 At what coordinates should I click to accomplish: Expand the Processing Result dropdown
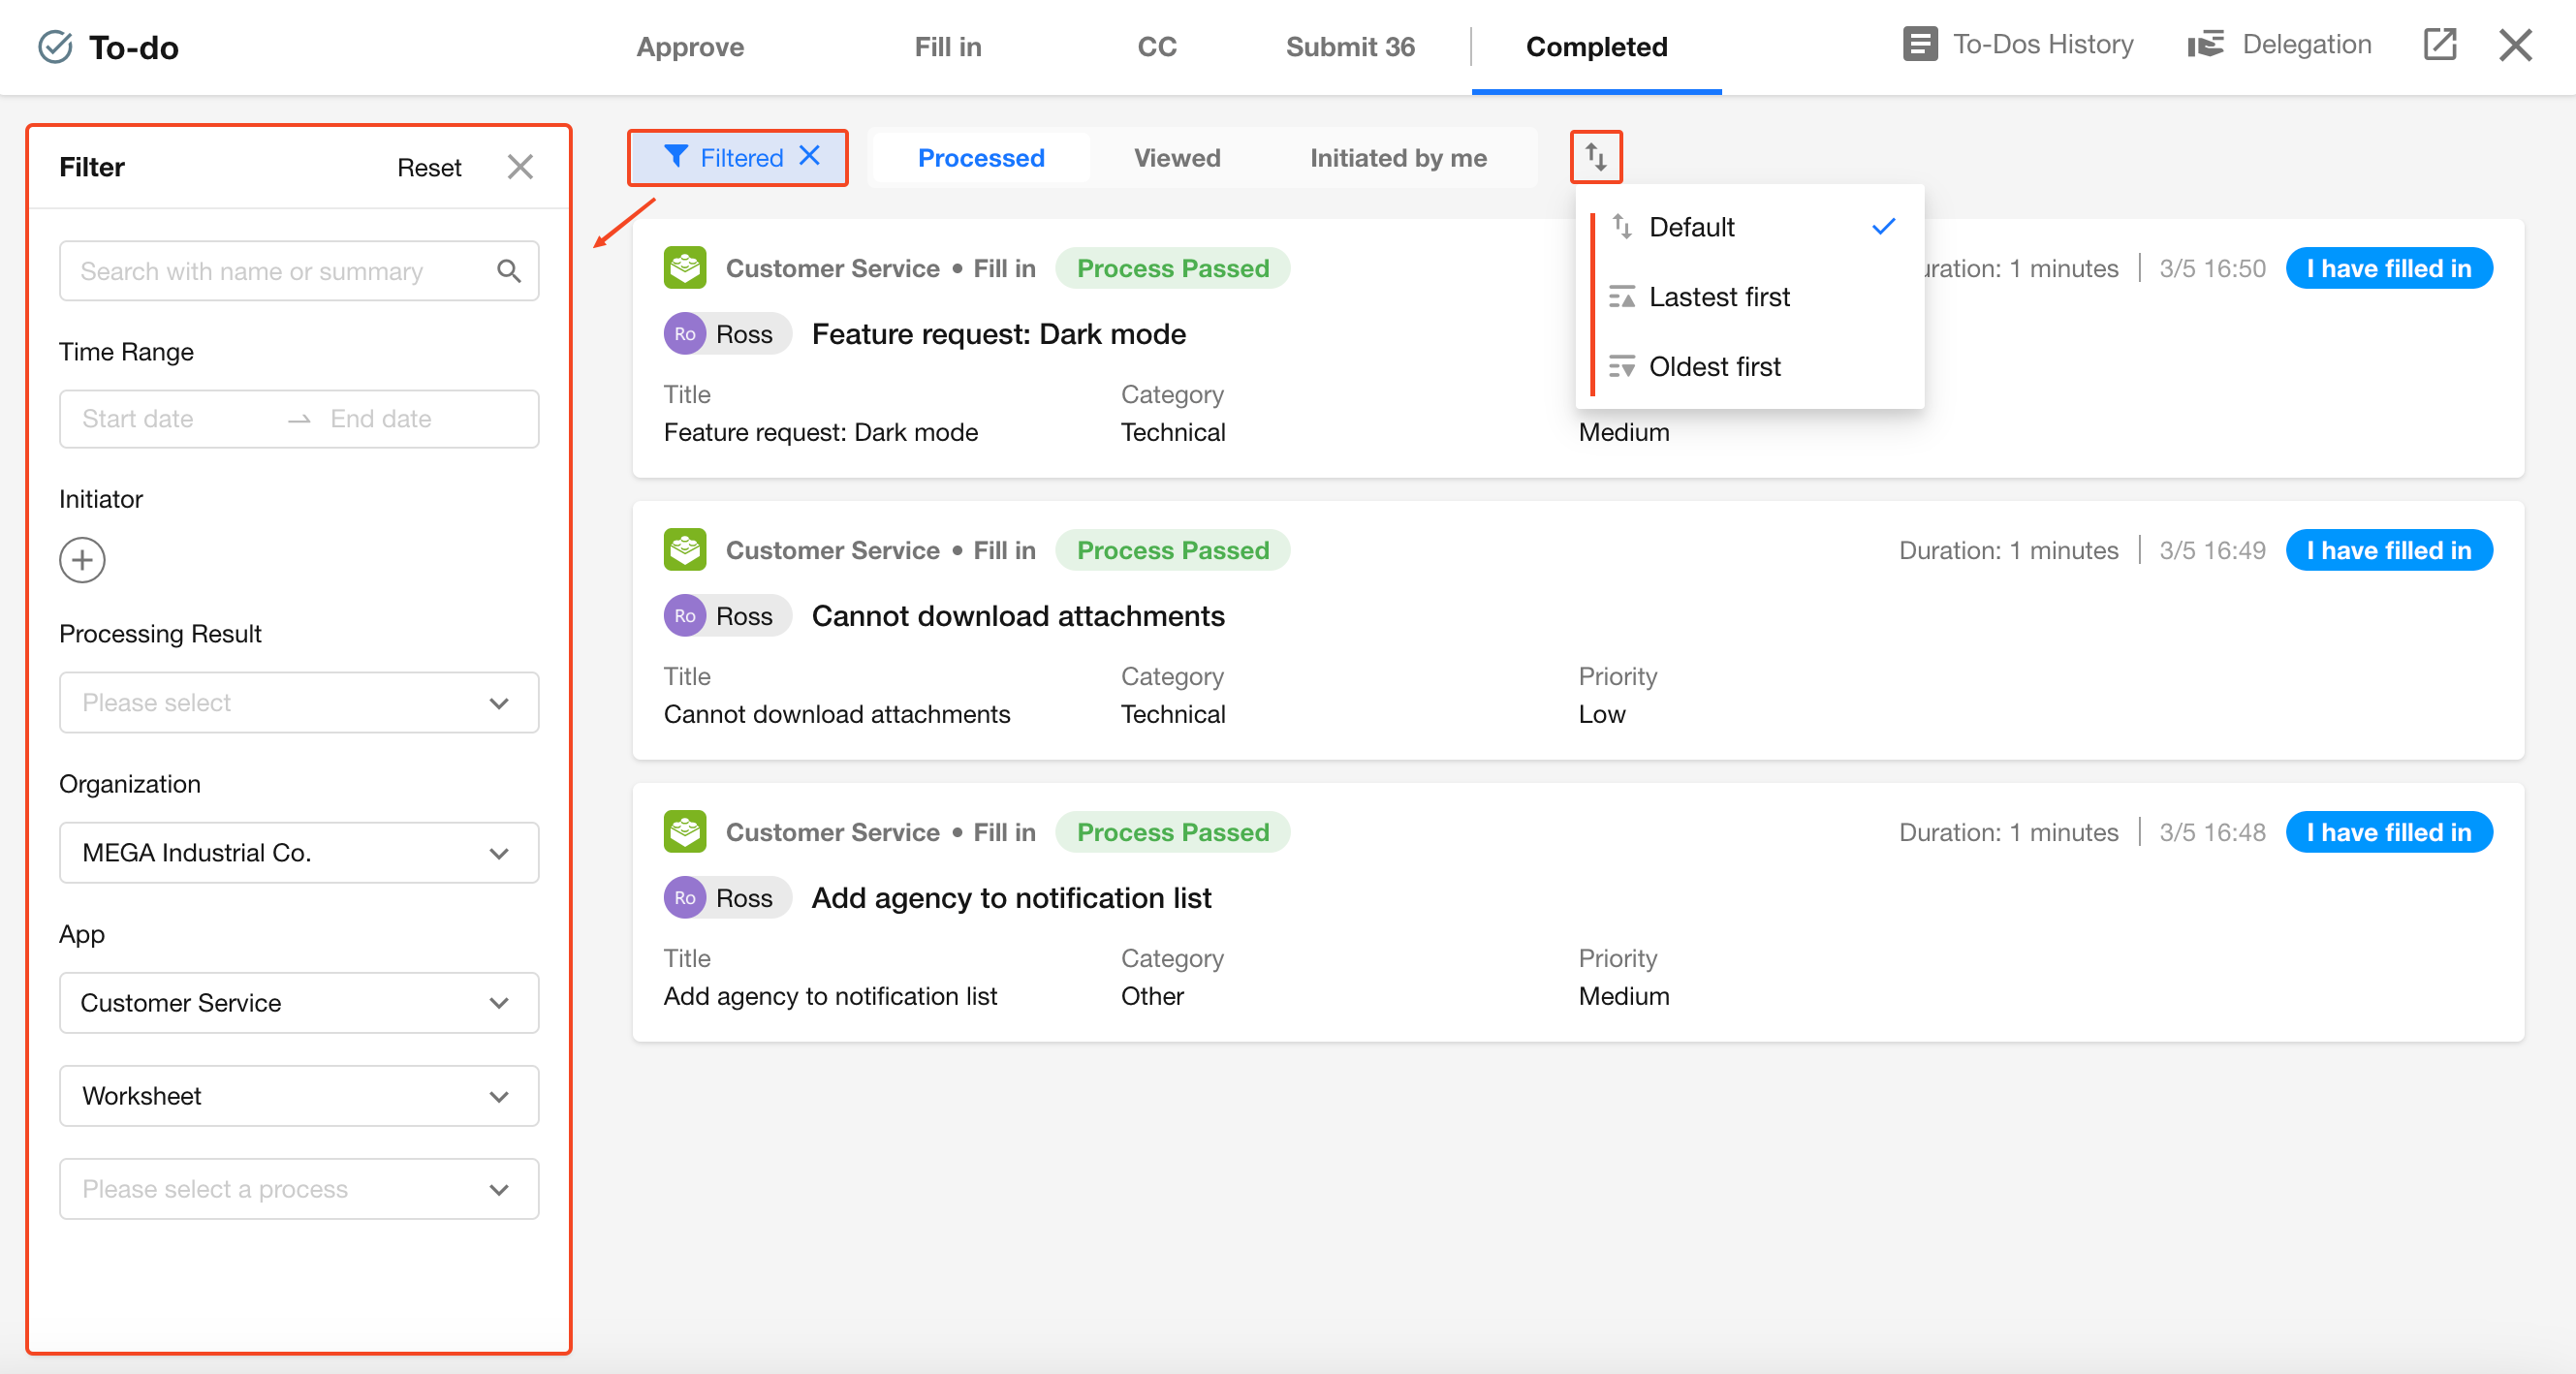(299, 703)
